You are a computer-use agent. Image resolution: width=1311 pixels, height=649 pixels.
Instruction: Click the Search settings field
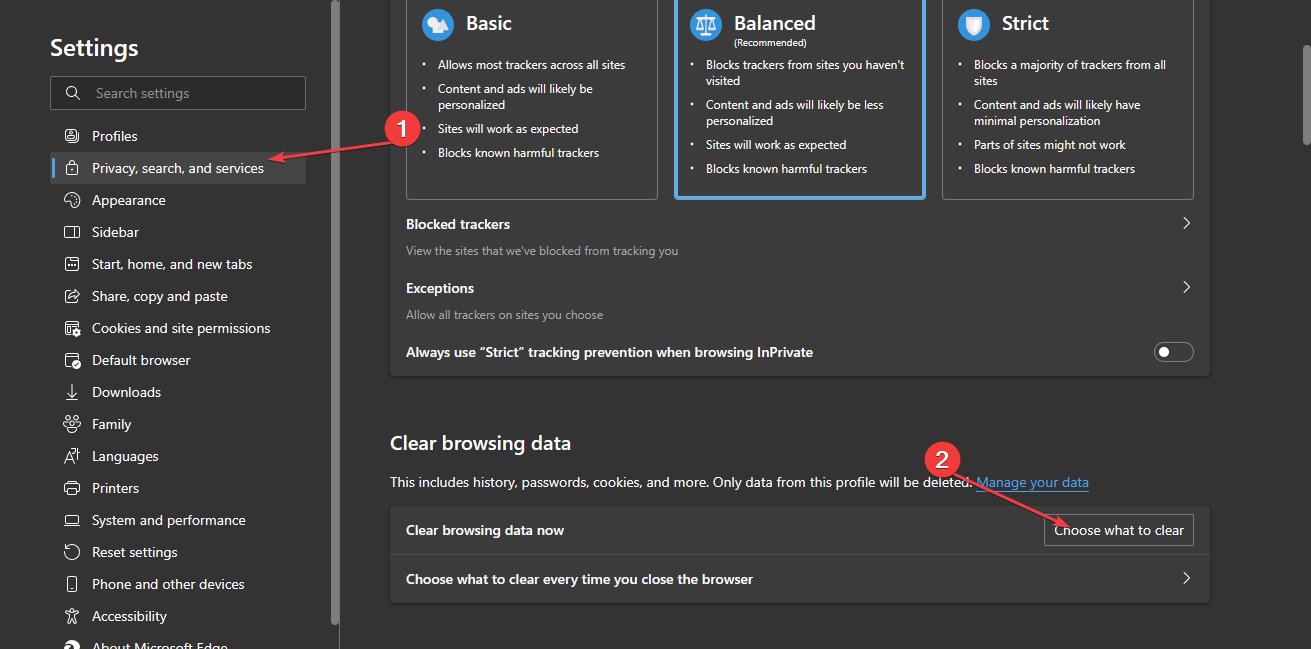point(177,92)
